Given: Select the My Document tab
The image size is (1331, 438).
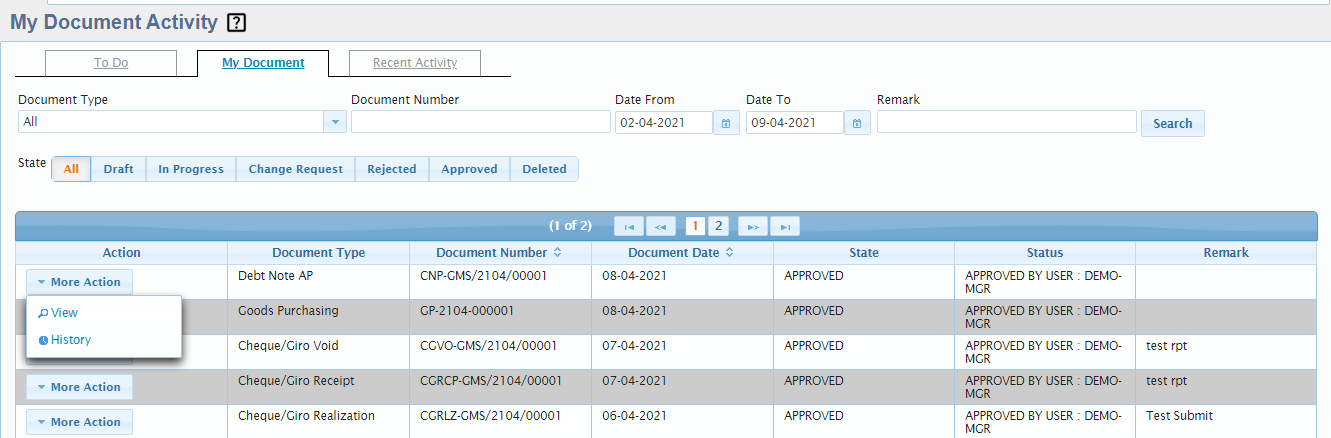Looking at the screenshot, I should [263, 63].
